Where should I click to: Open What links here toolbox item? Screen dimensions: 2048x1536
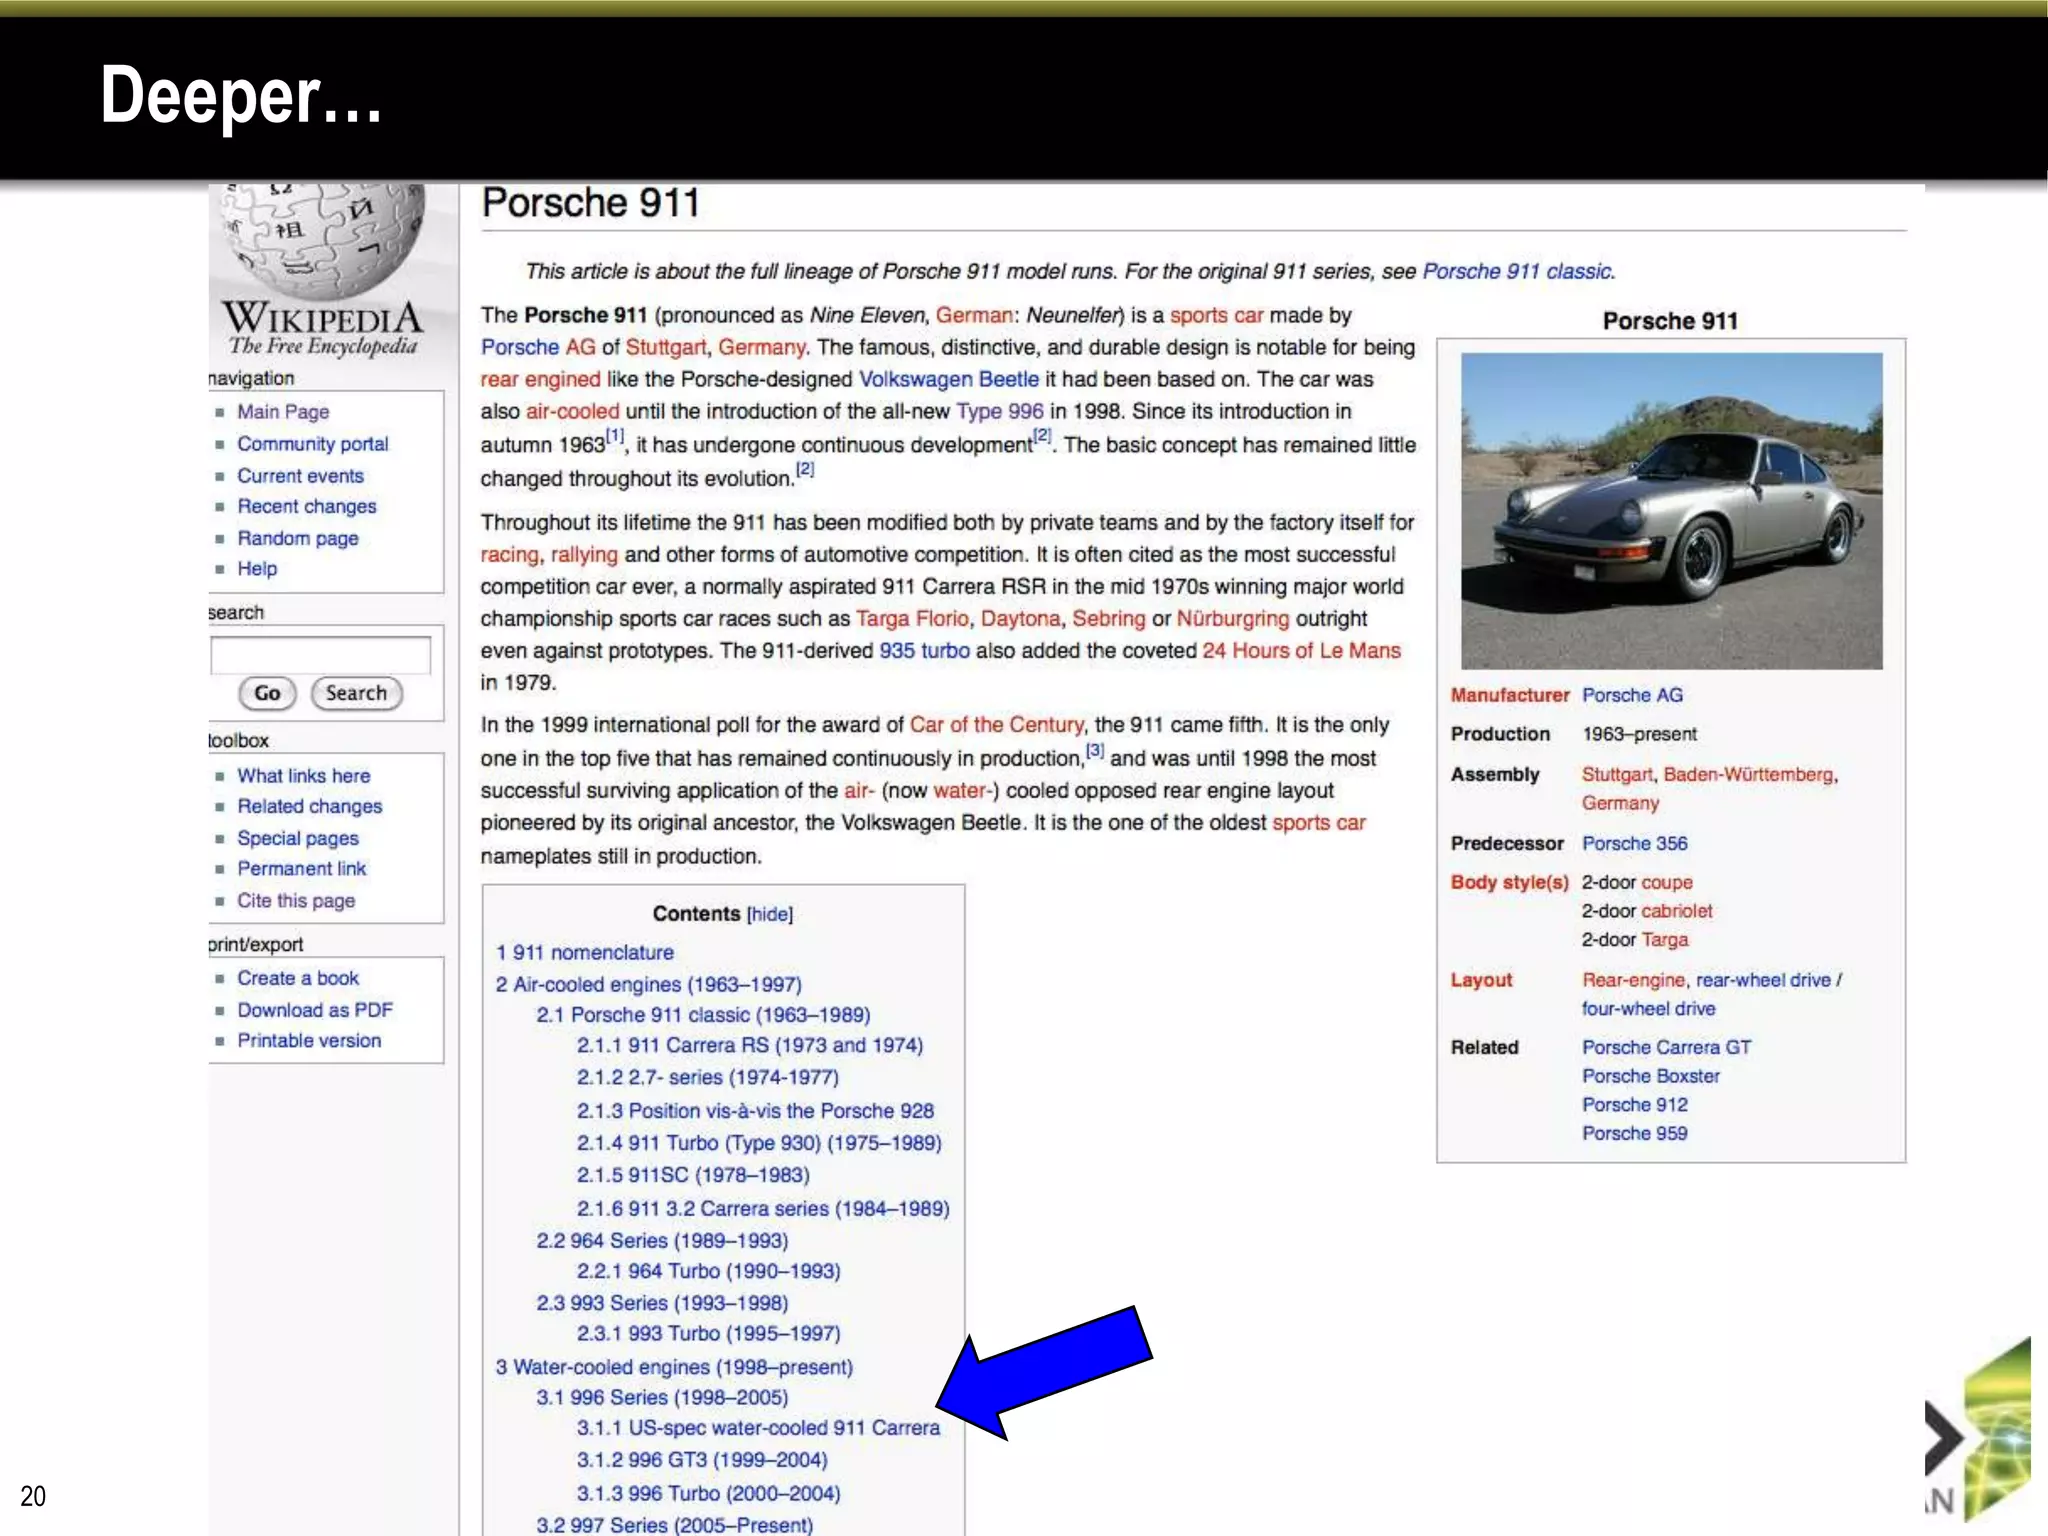pyautogui.click(x=303, y=776)
